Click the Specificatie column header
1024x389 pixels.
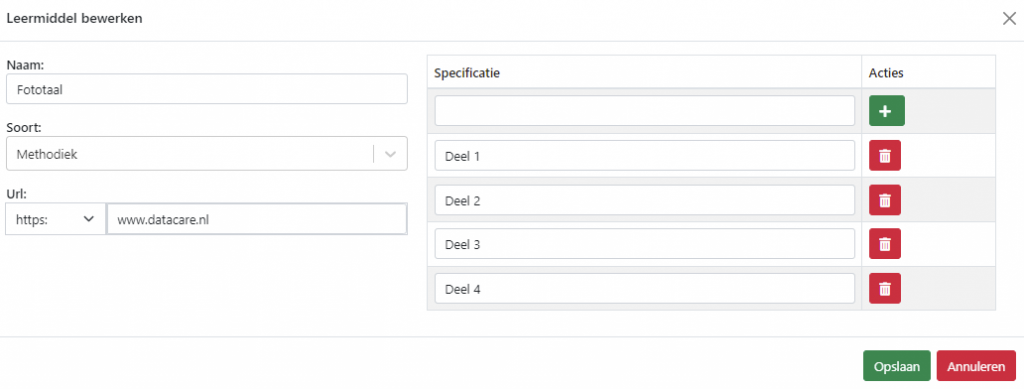(467, 73)
